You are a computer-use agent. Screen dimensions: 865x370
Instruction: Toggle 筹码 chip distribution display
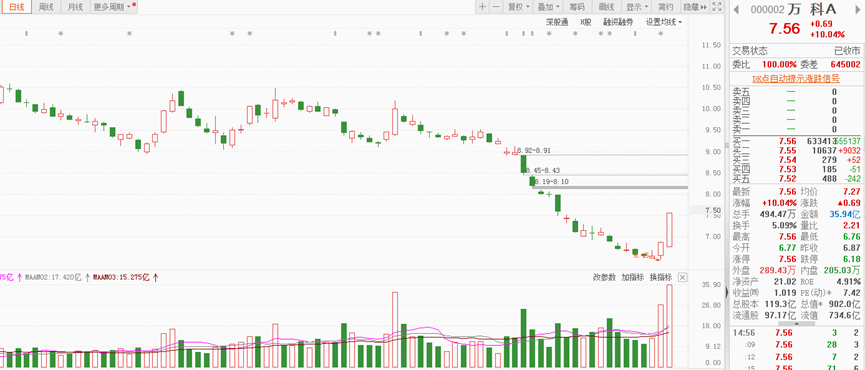577,7
